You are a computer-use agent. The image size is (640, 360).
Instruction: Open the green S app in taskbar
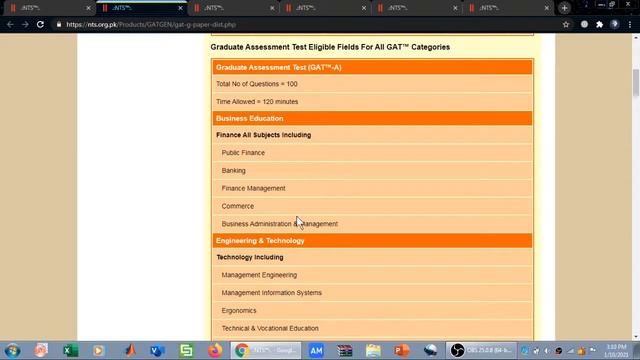point(186,351)
